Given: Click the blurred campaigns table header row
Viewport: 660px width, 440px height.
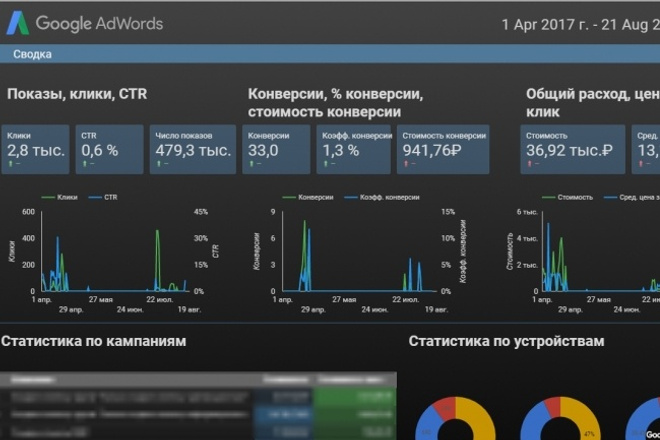Looking at the screenshot, I should click(198, 379).
